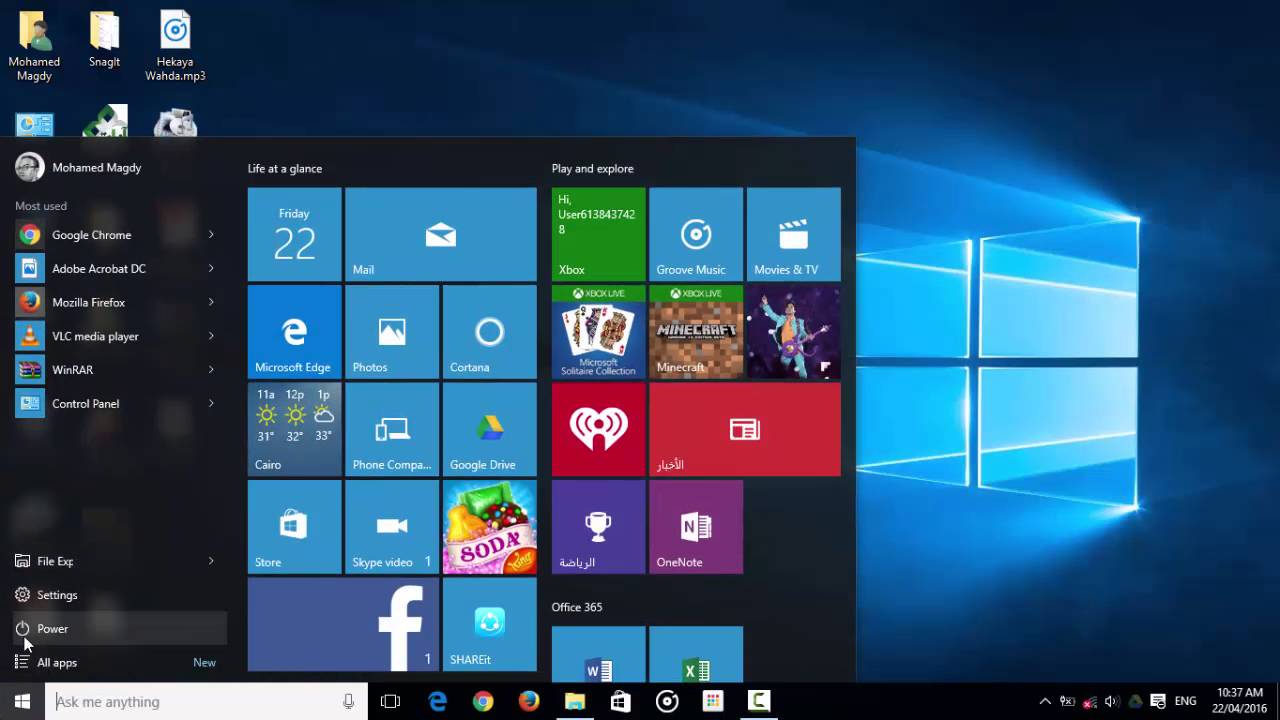Image resolution: width=1280 pixels, height=720 pixels.
Task: Click the Mohamed Magdy user account
Action: click(x=78, y=167)
